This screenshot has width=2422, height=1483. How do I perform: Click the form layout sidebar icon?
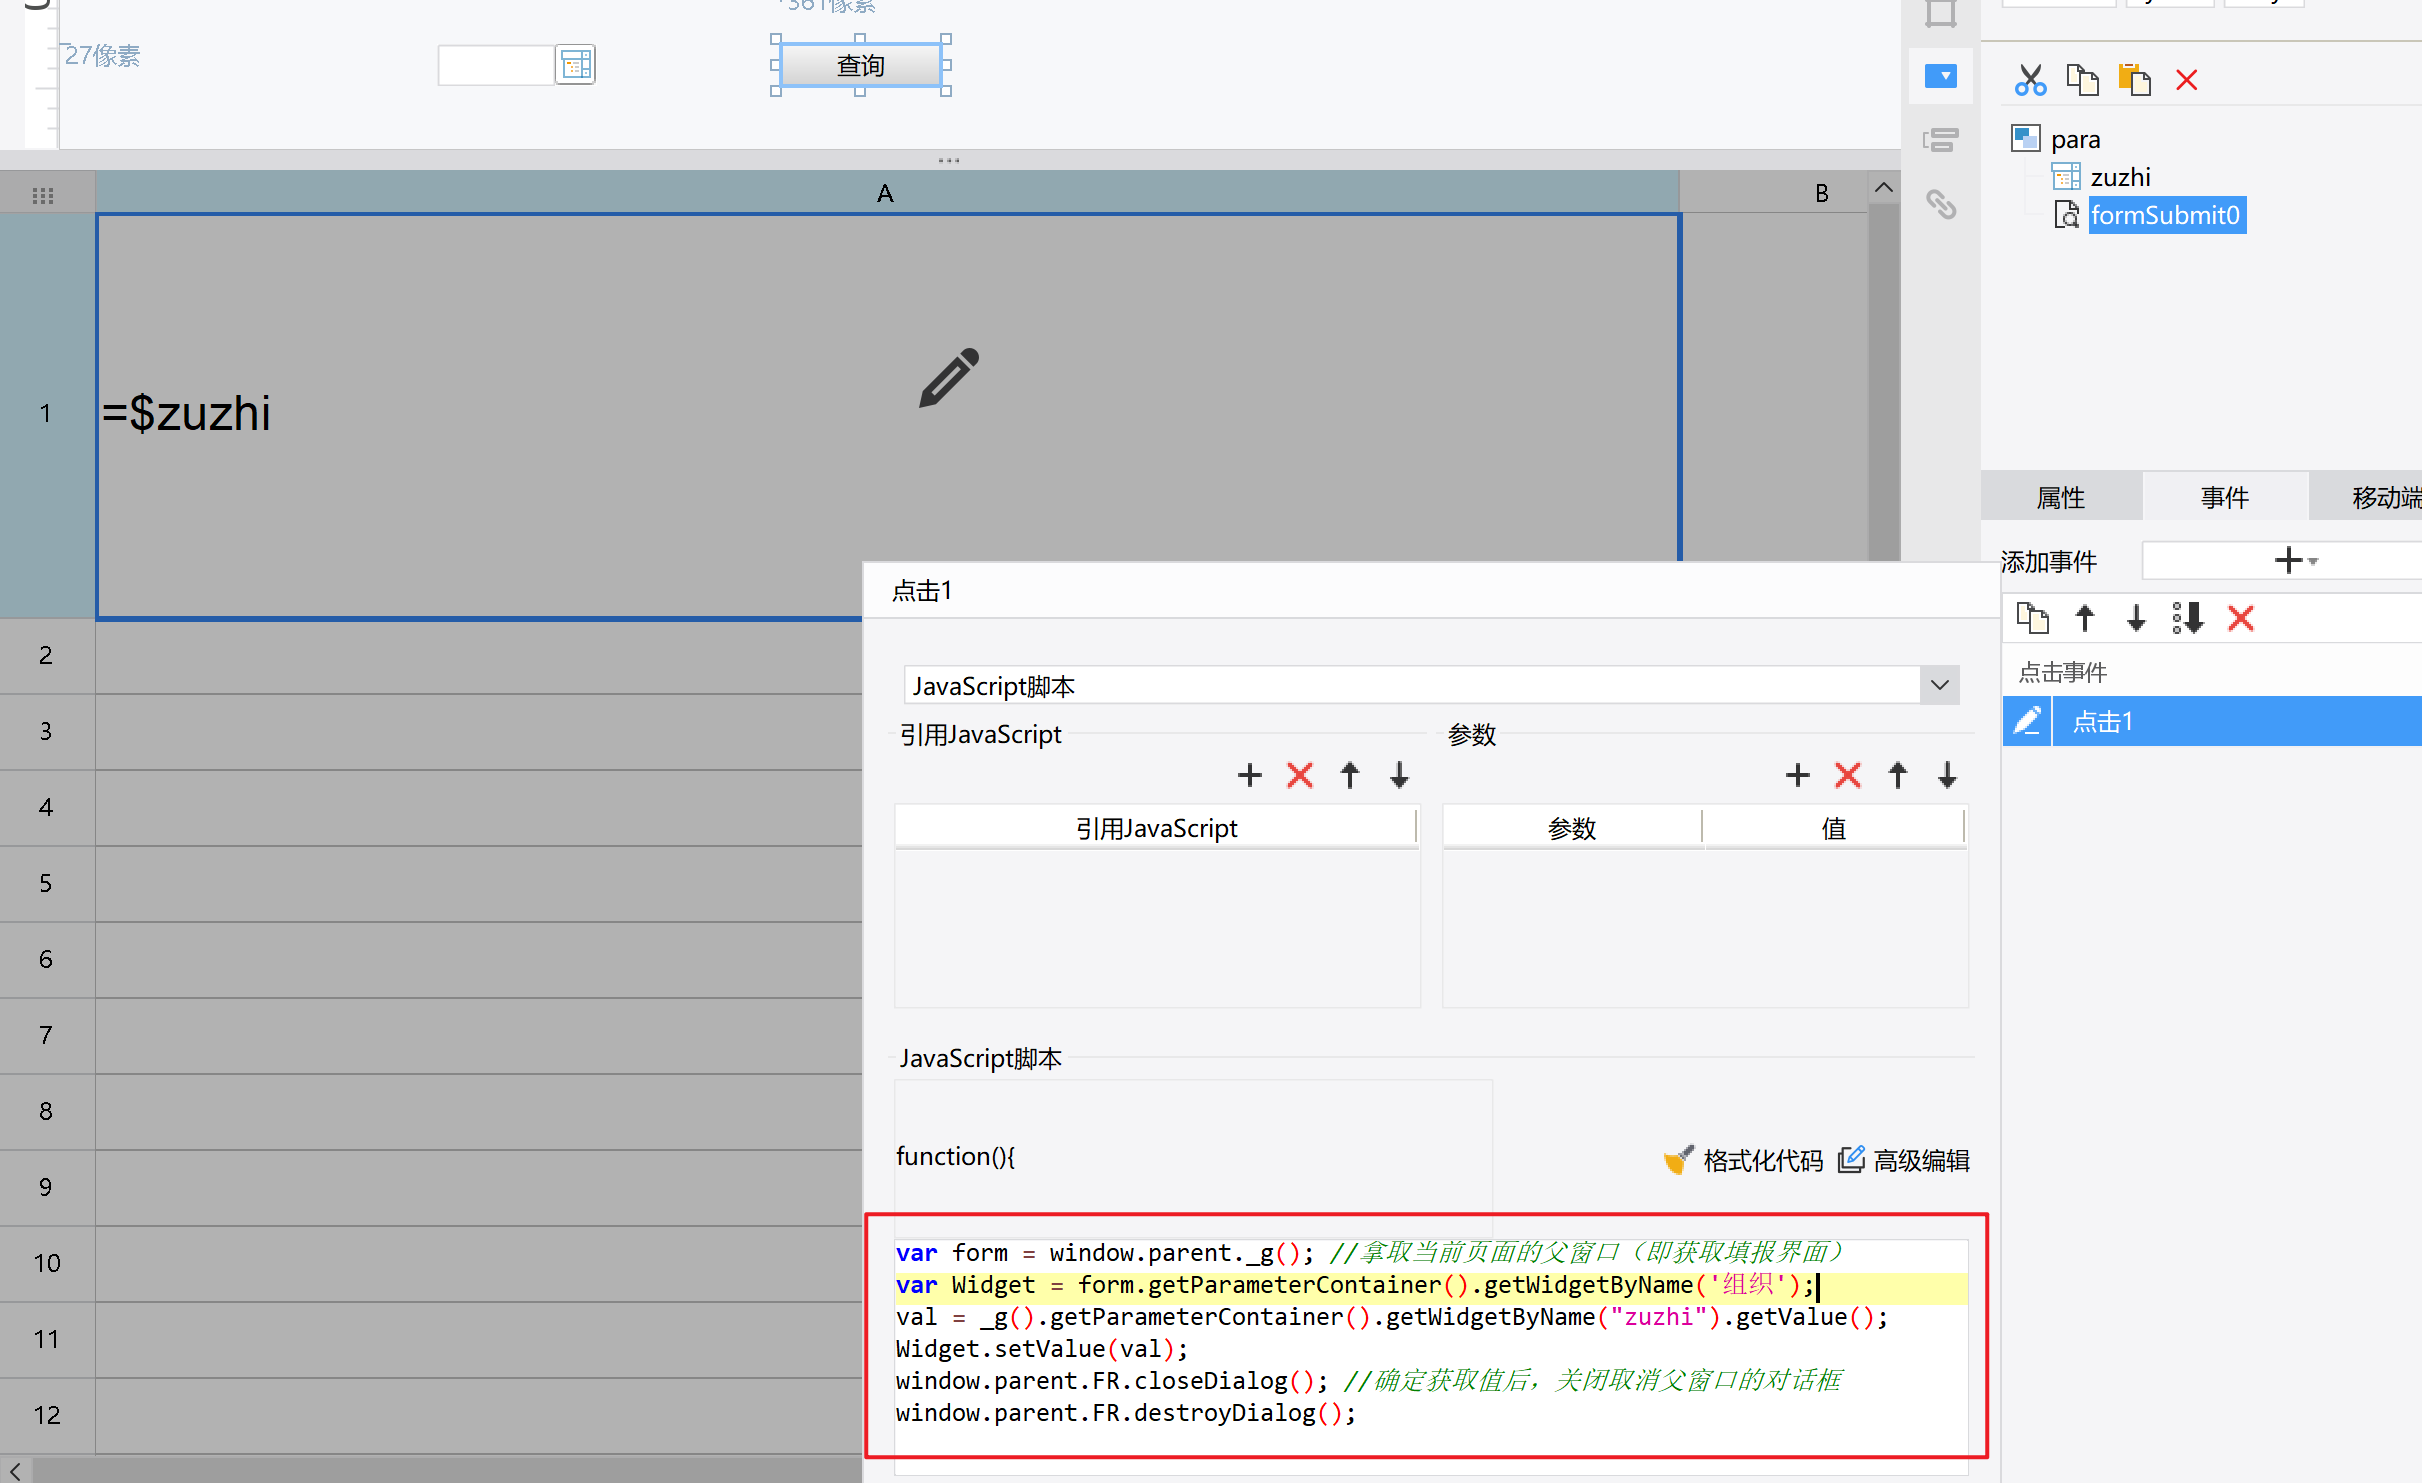click(1941, 140)
